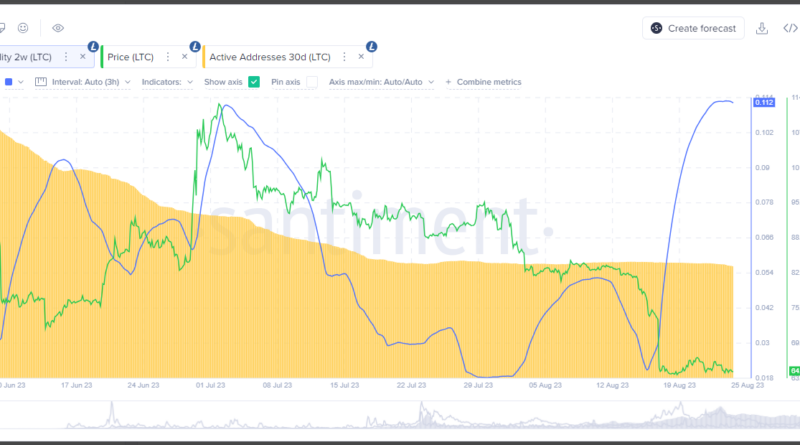Click the download chart icon
Screen dimensions: 800x445
(763, 28)
